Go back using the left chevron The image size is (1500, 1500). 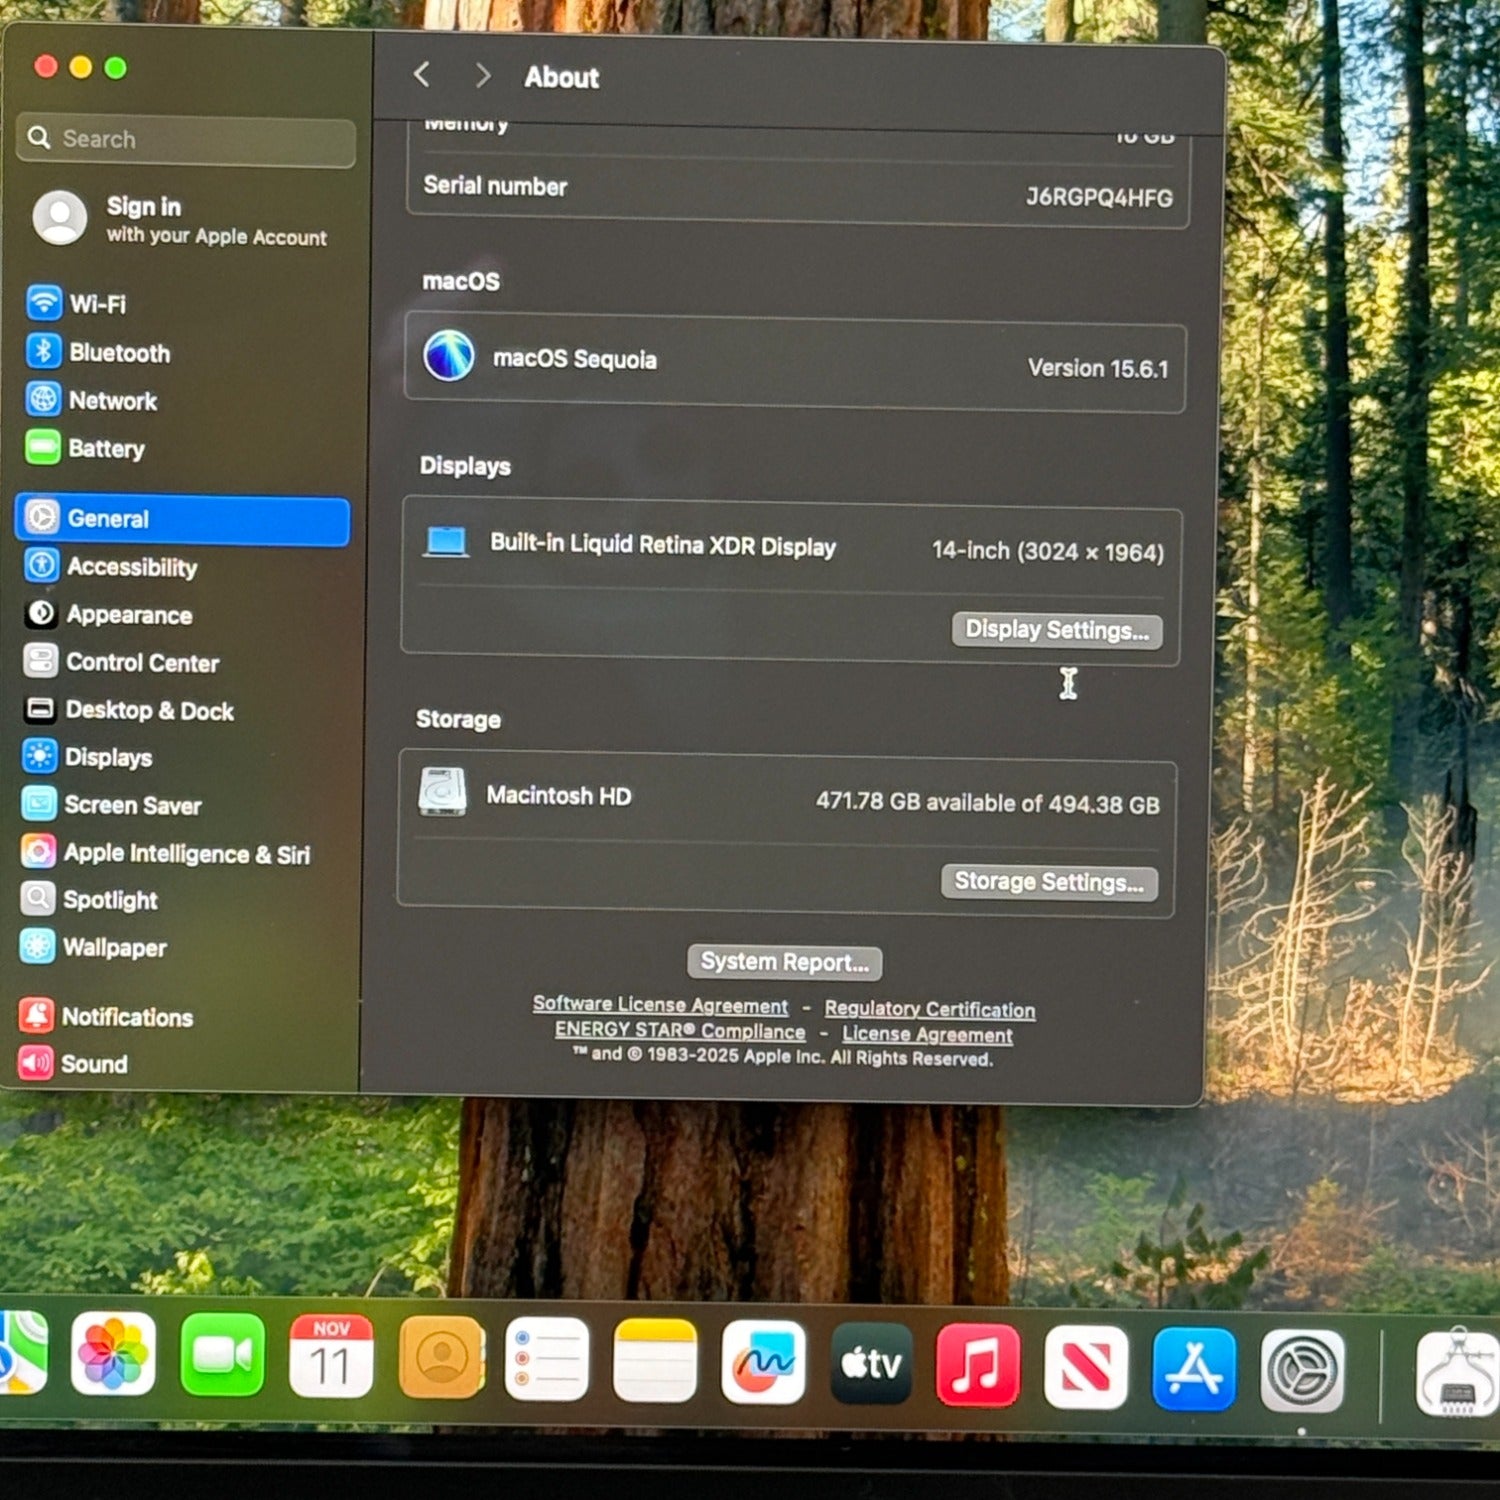pyautogui.click(x=422, y=75)
